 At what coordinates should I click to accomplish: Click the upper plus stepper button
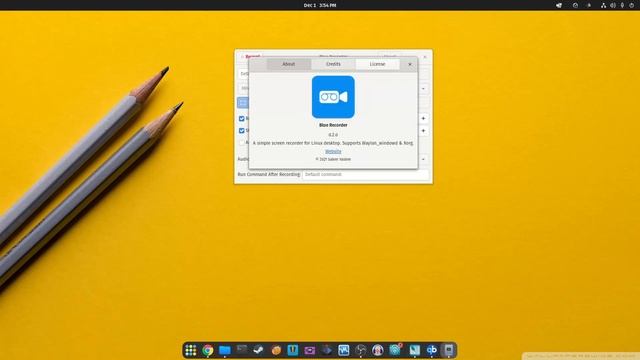tap(423, 118)
